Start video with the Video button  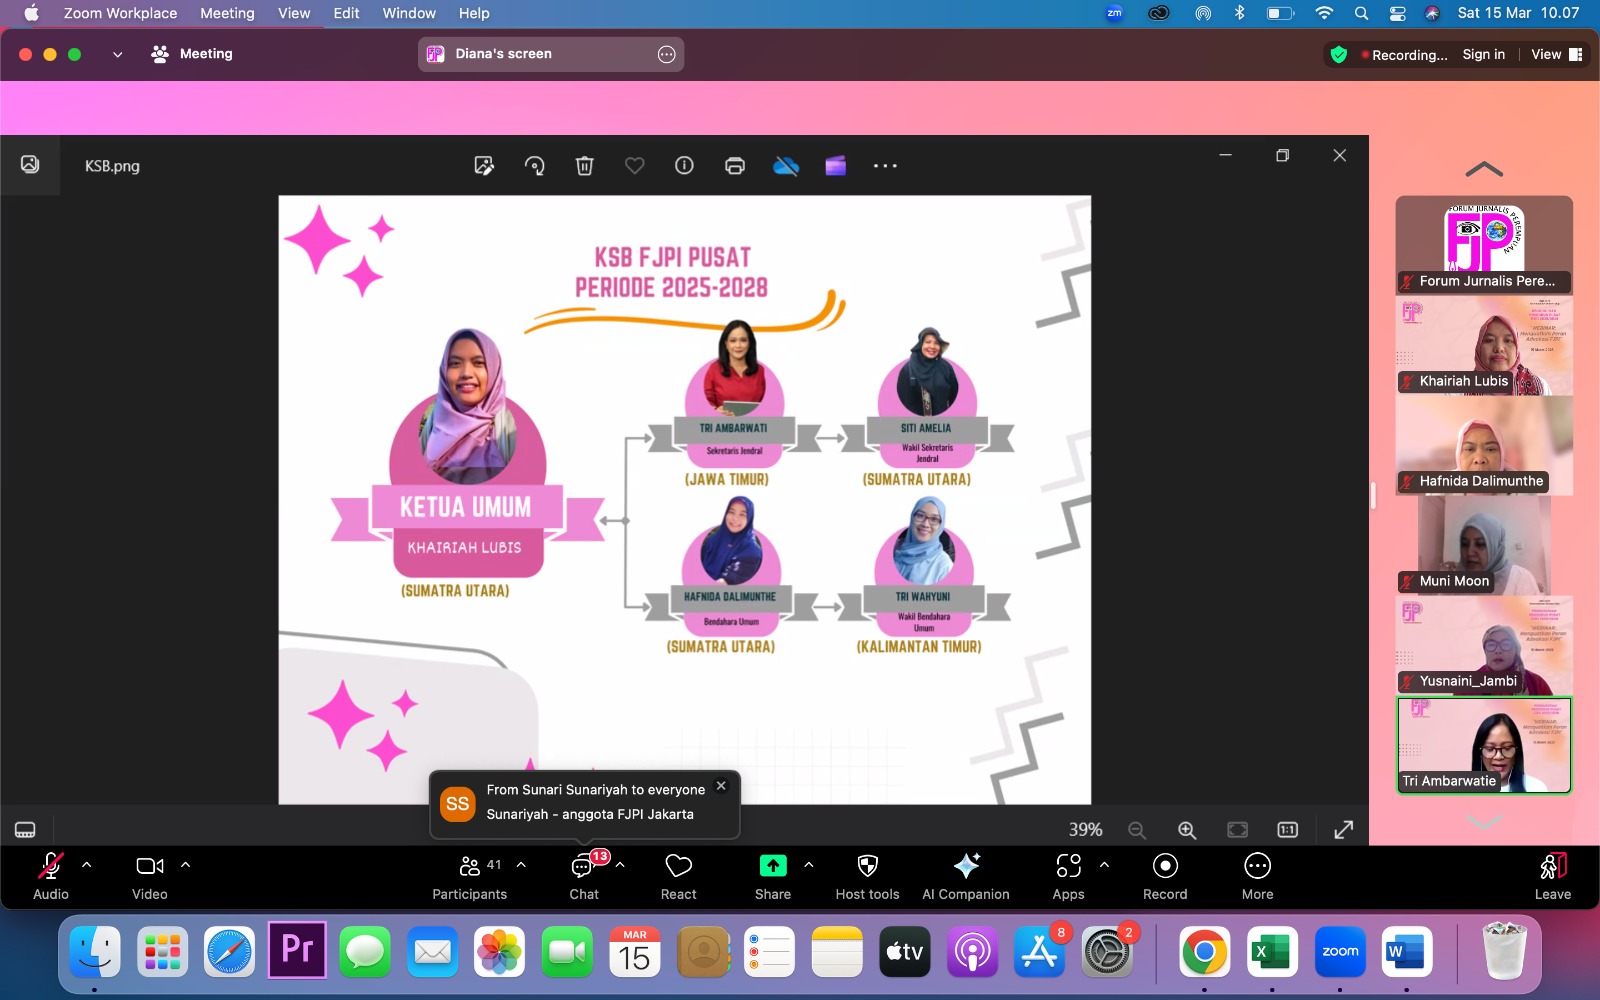pyautogui.click(x=150, y=876)
